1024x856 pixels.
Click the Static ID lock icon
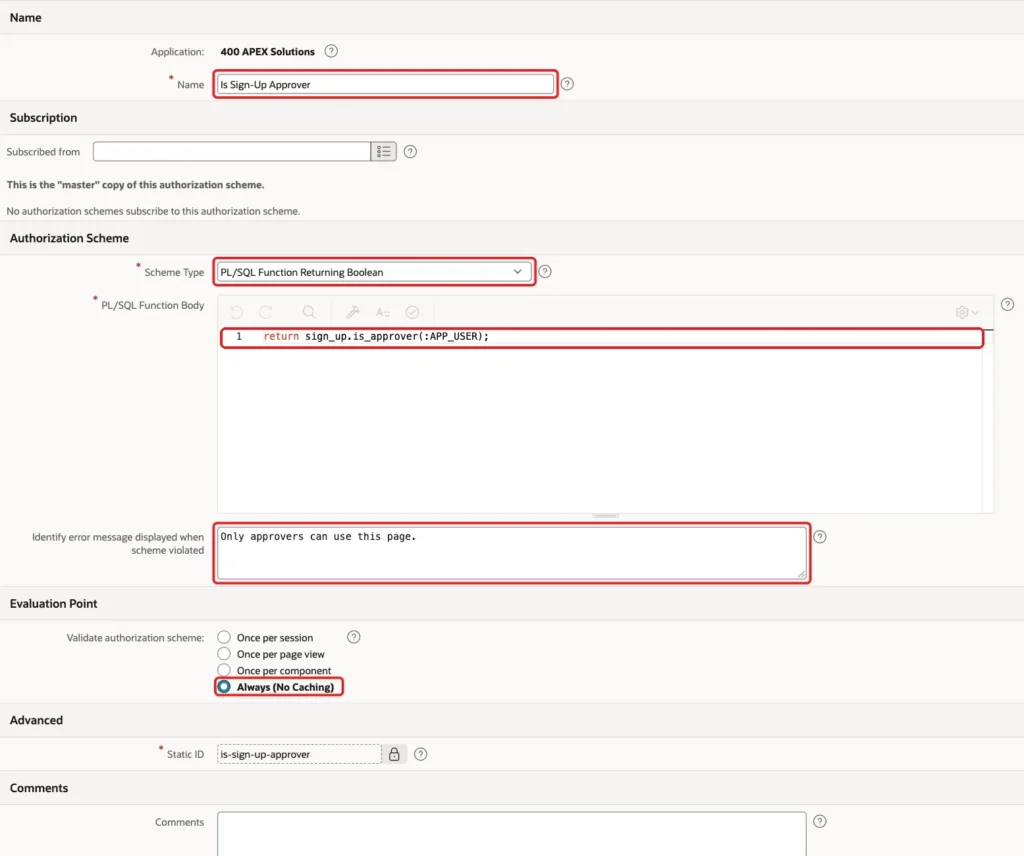394,754
